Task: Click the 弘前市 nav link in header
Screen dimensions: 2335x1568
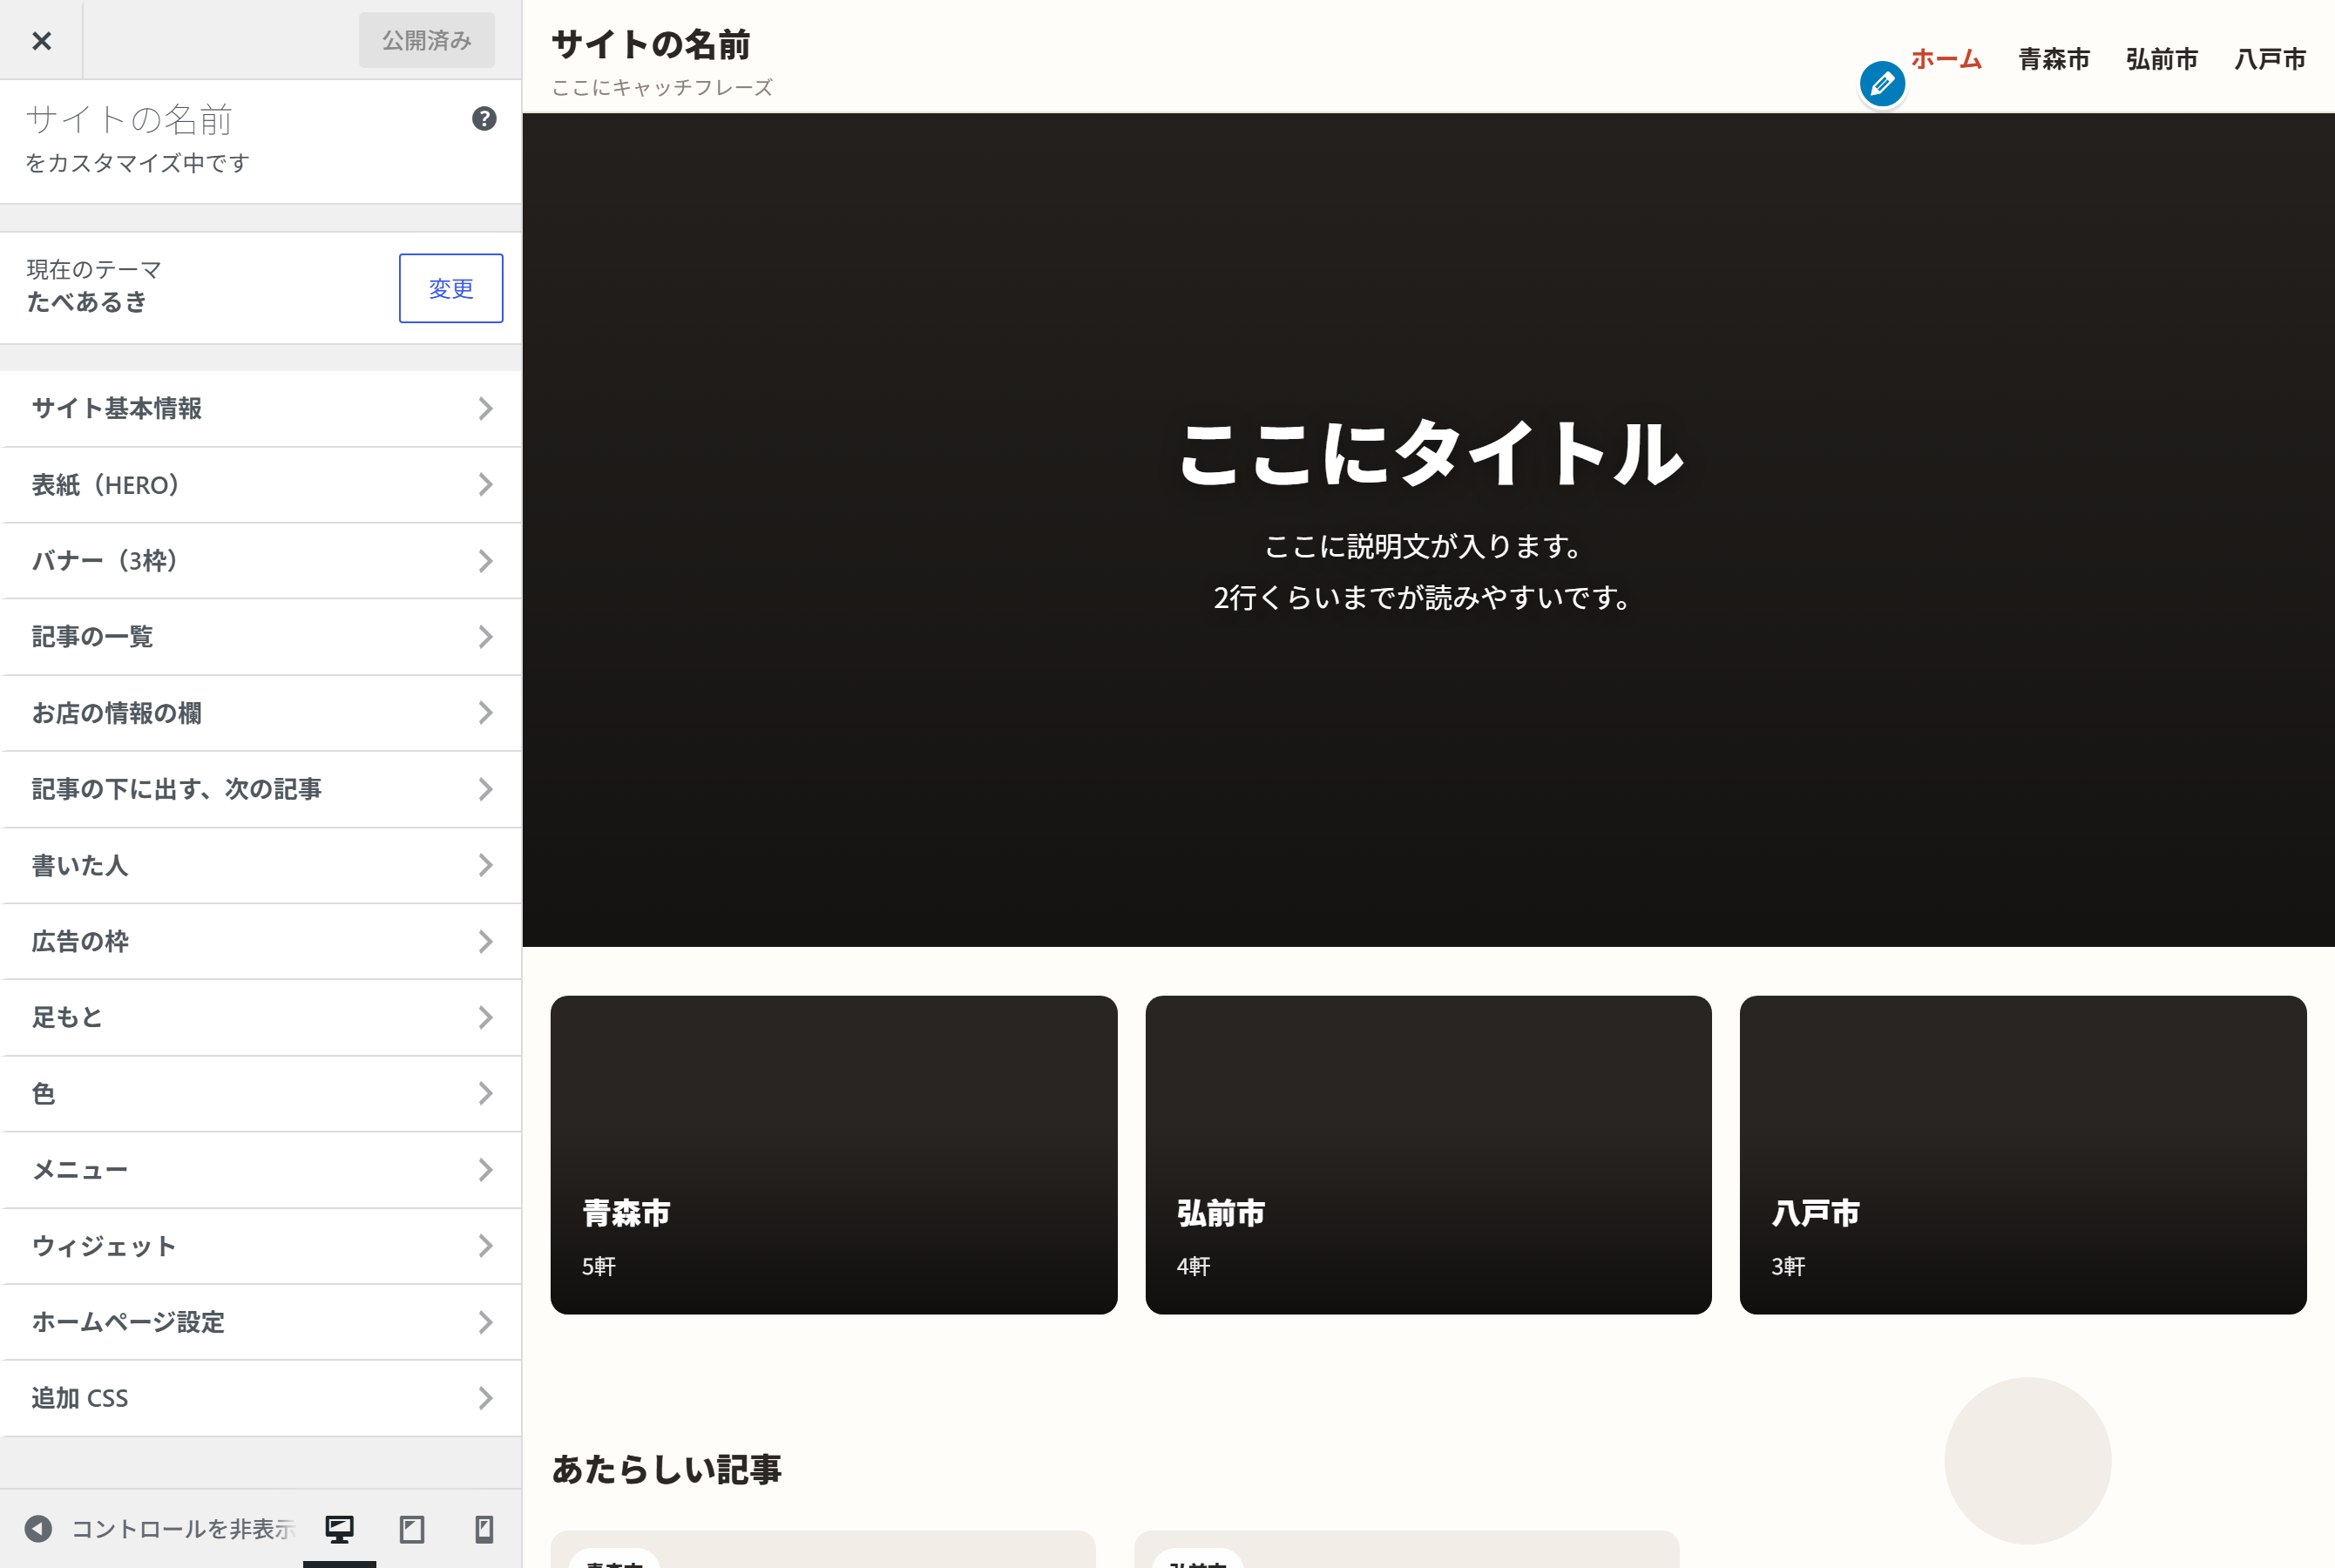Action: pyautogui.click(x=2162, y=59)
